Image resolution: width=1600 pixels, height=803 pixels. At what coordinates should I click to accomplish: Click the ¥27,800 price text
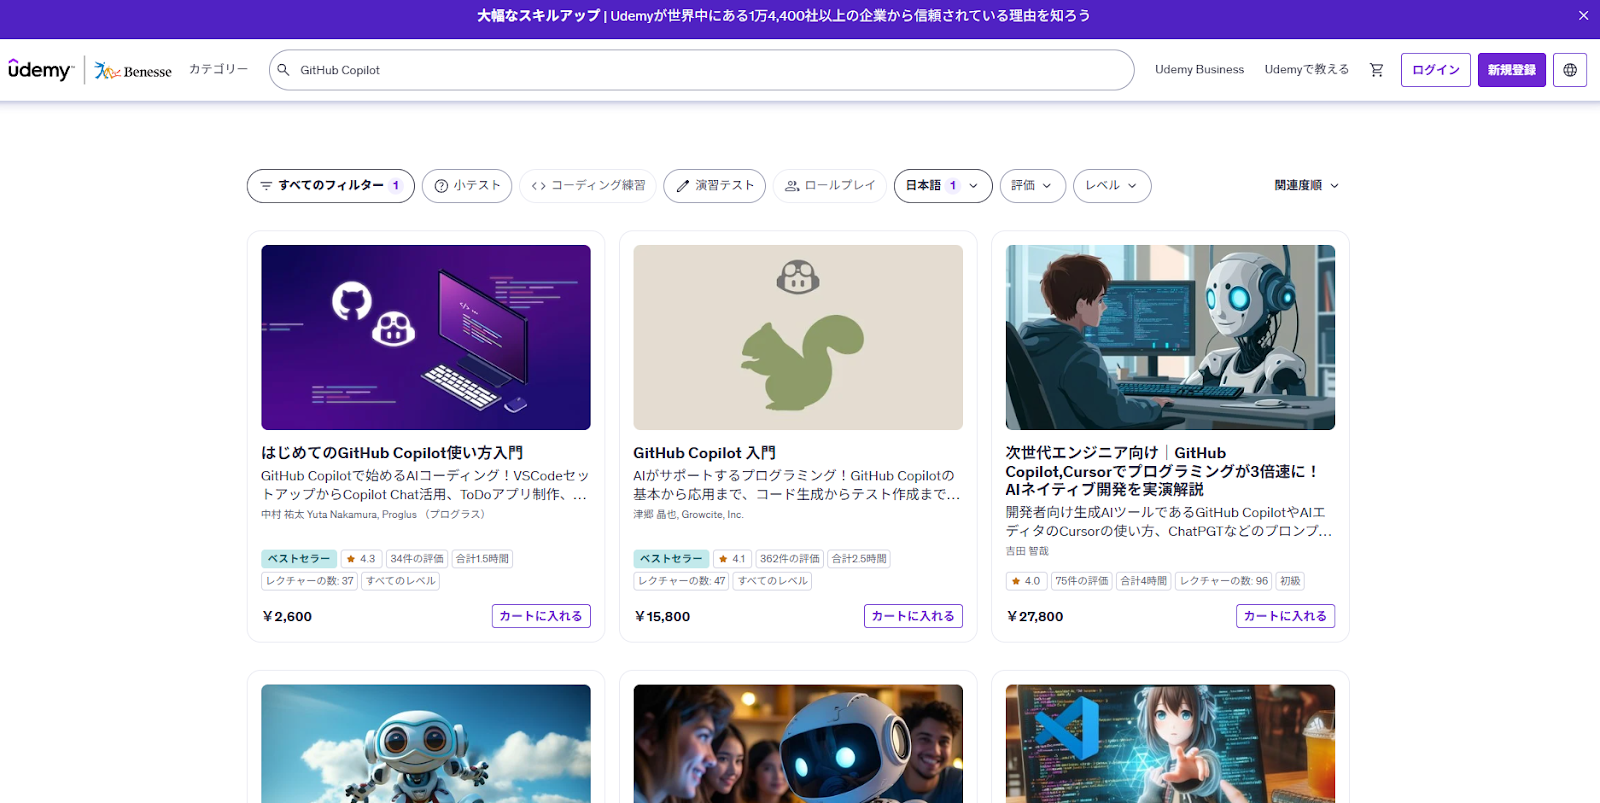pyautogui.click(x=1035, y=617)
